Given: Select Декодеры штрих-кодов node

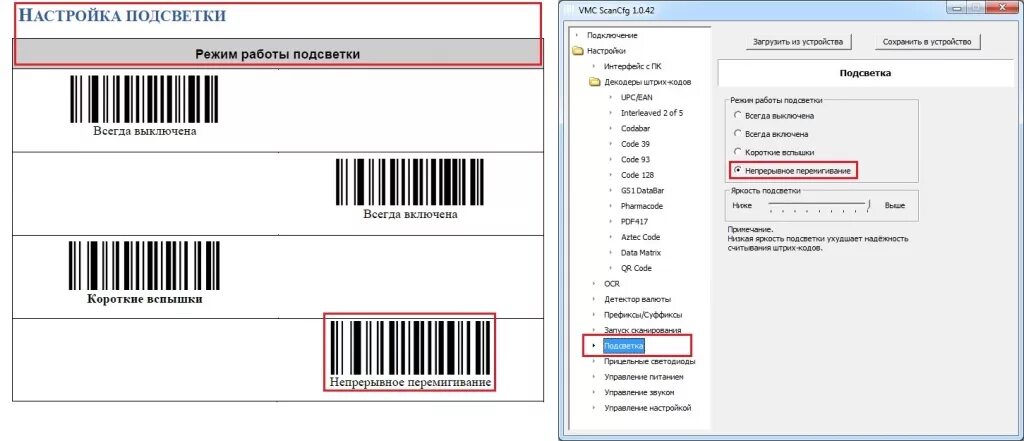Looking at the screenshot, I should pos(647,82).
